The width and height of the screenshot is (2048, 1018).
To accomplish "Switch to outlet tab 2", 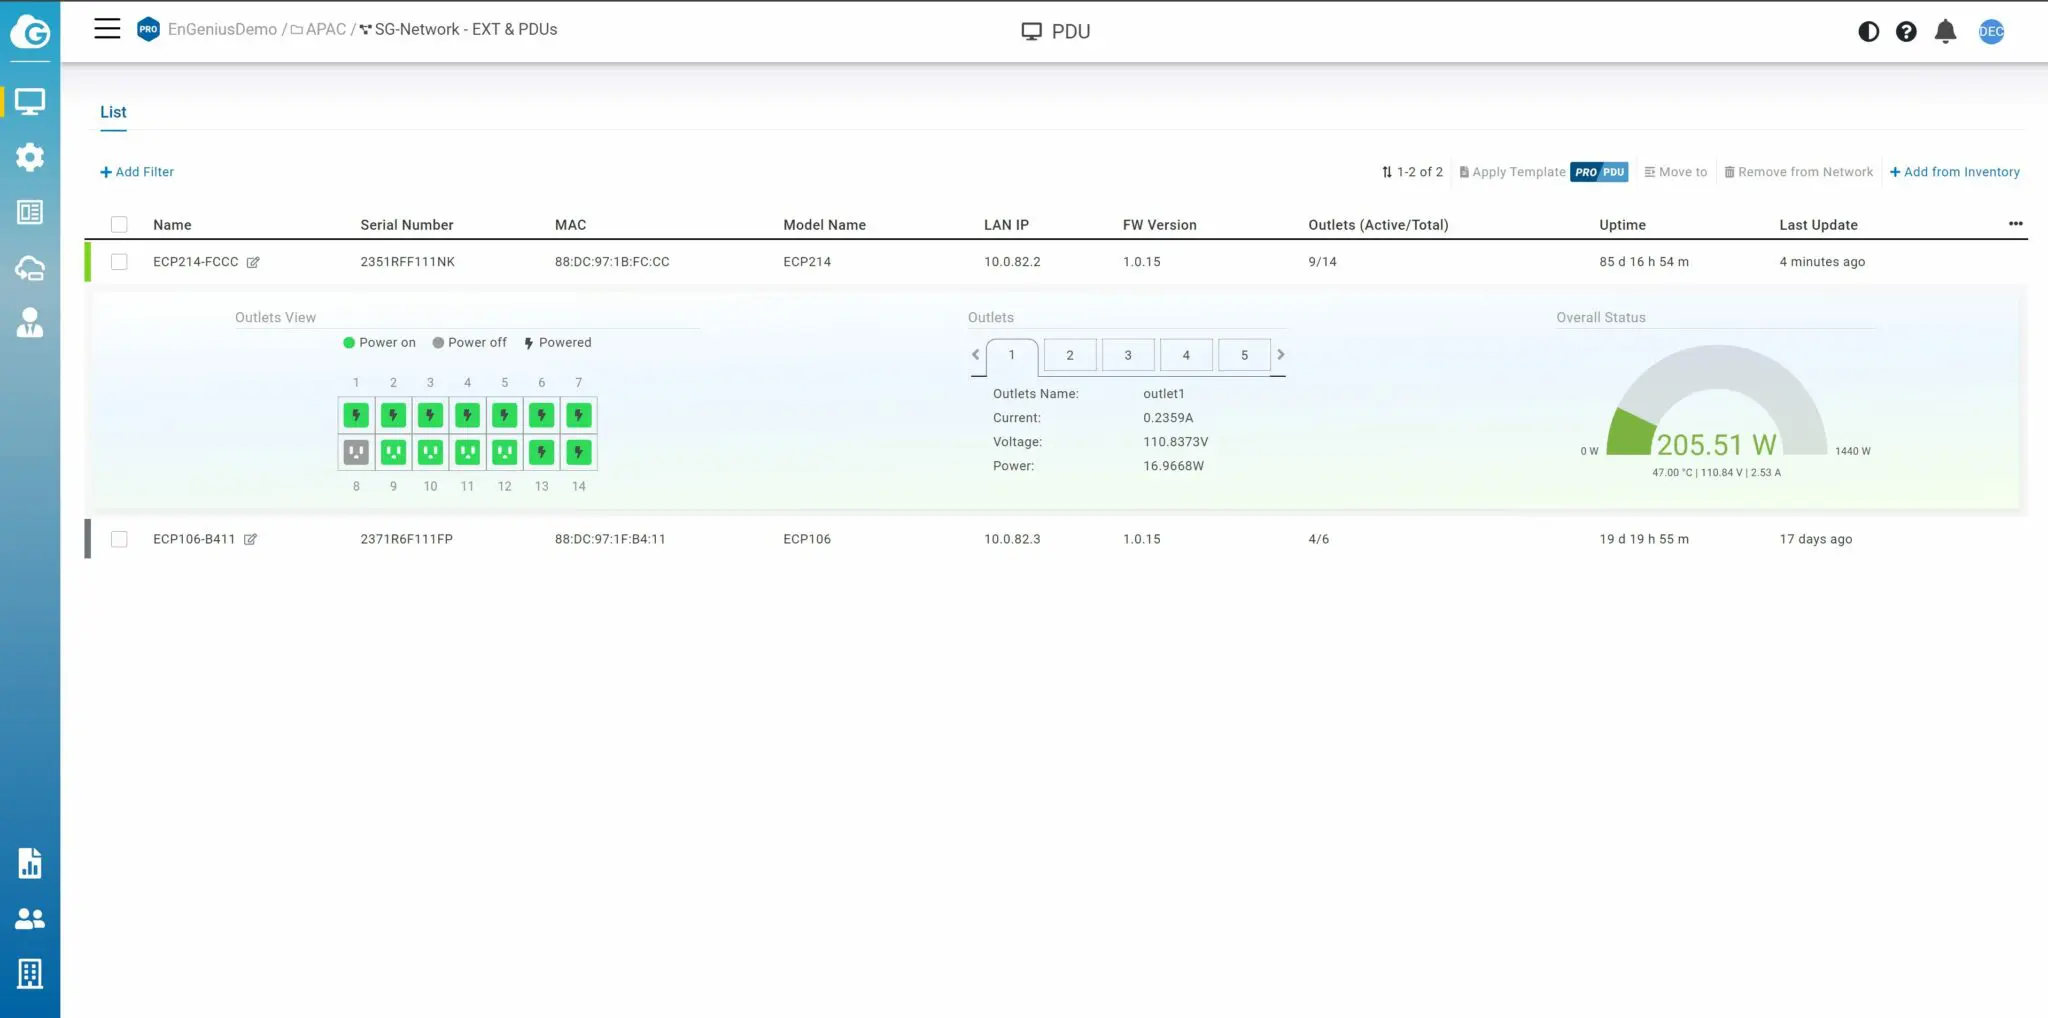I will coord(1069,355).
